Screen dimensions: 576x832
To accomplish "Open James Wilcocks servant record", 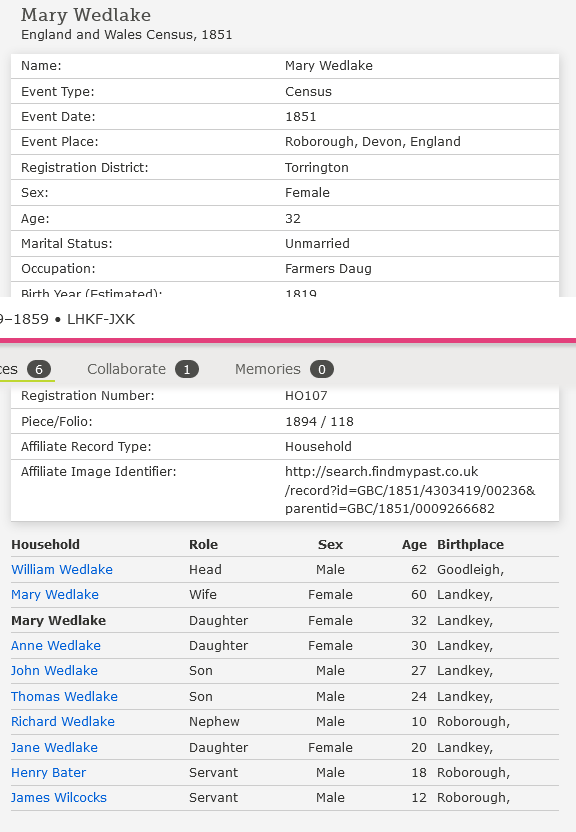I will [58, 798].
